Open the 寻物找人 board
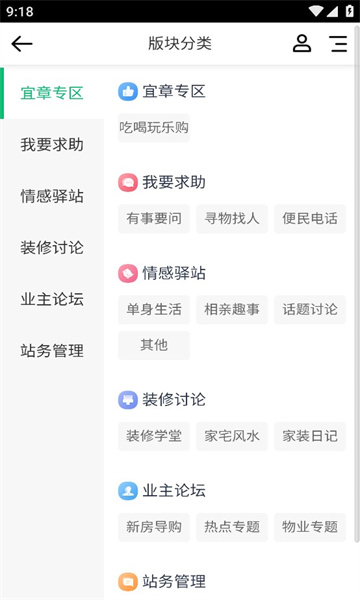360x600 pixels. click(x=232, y=219)
